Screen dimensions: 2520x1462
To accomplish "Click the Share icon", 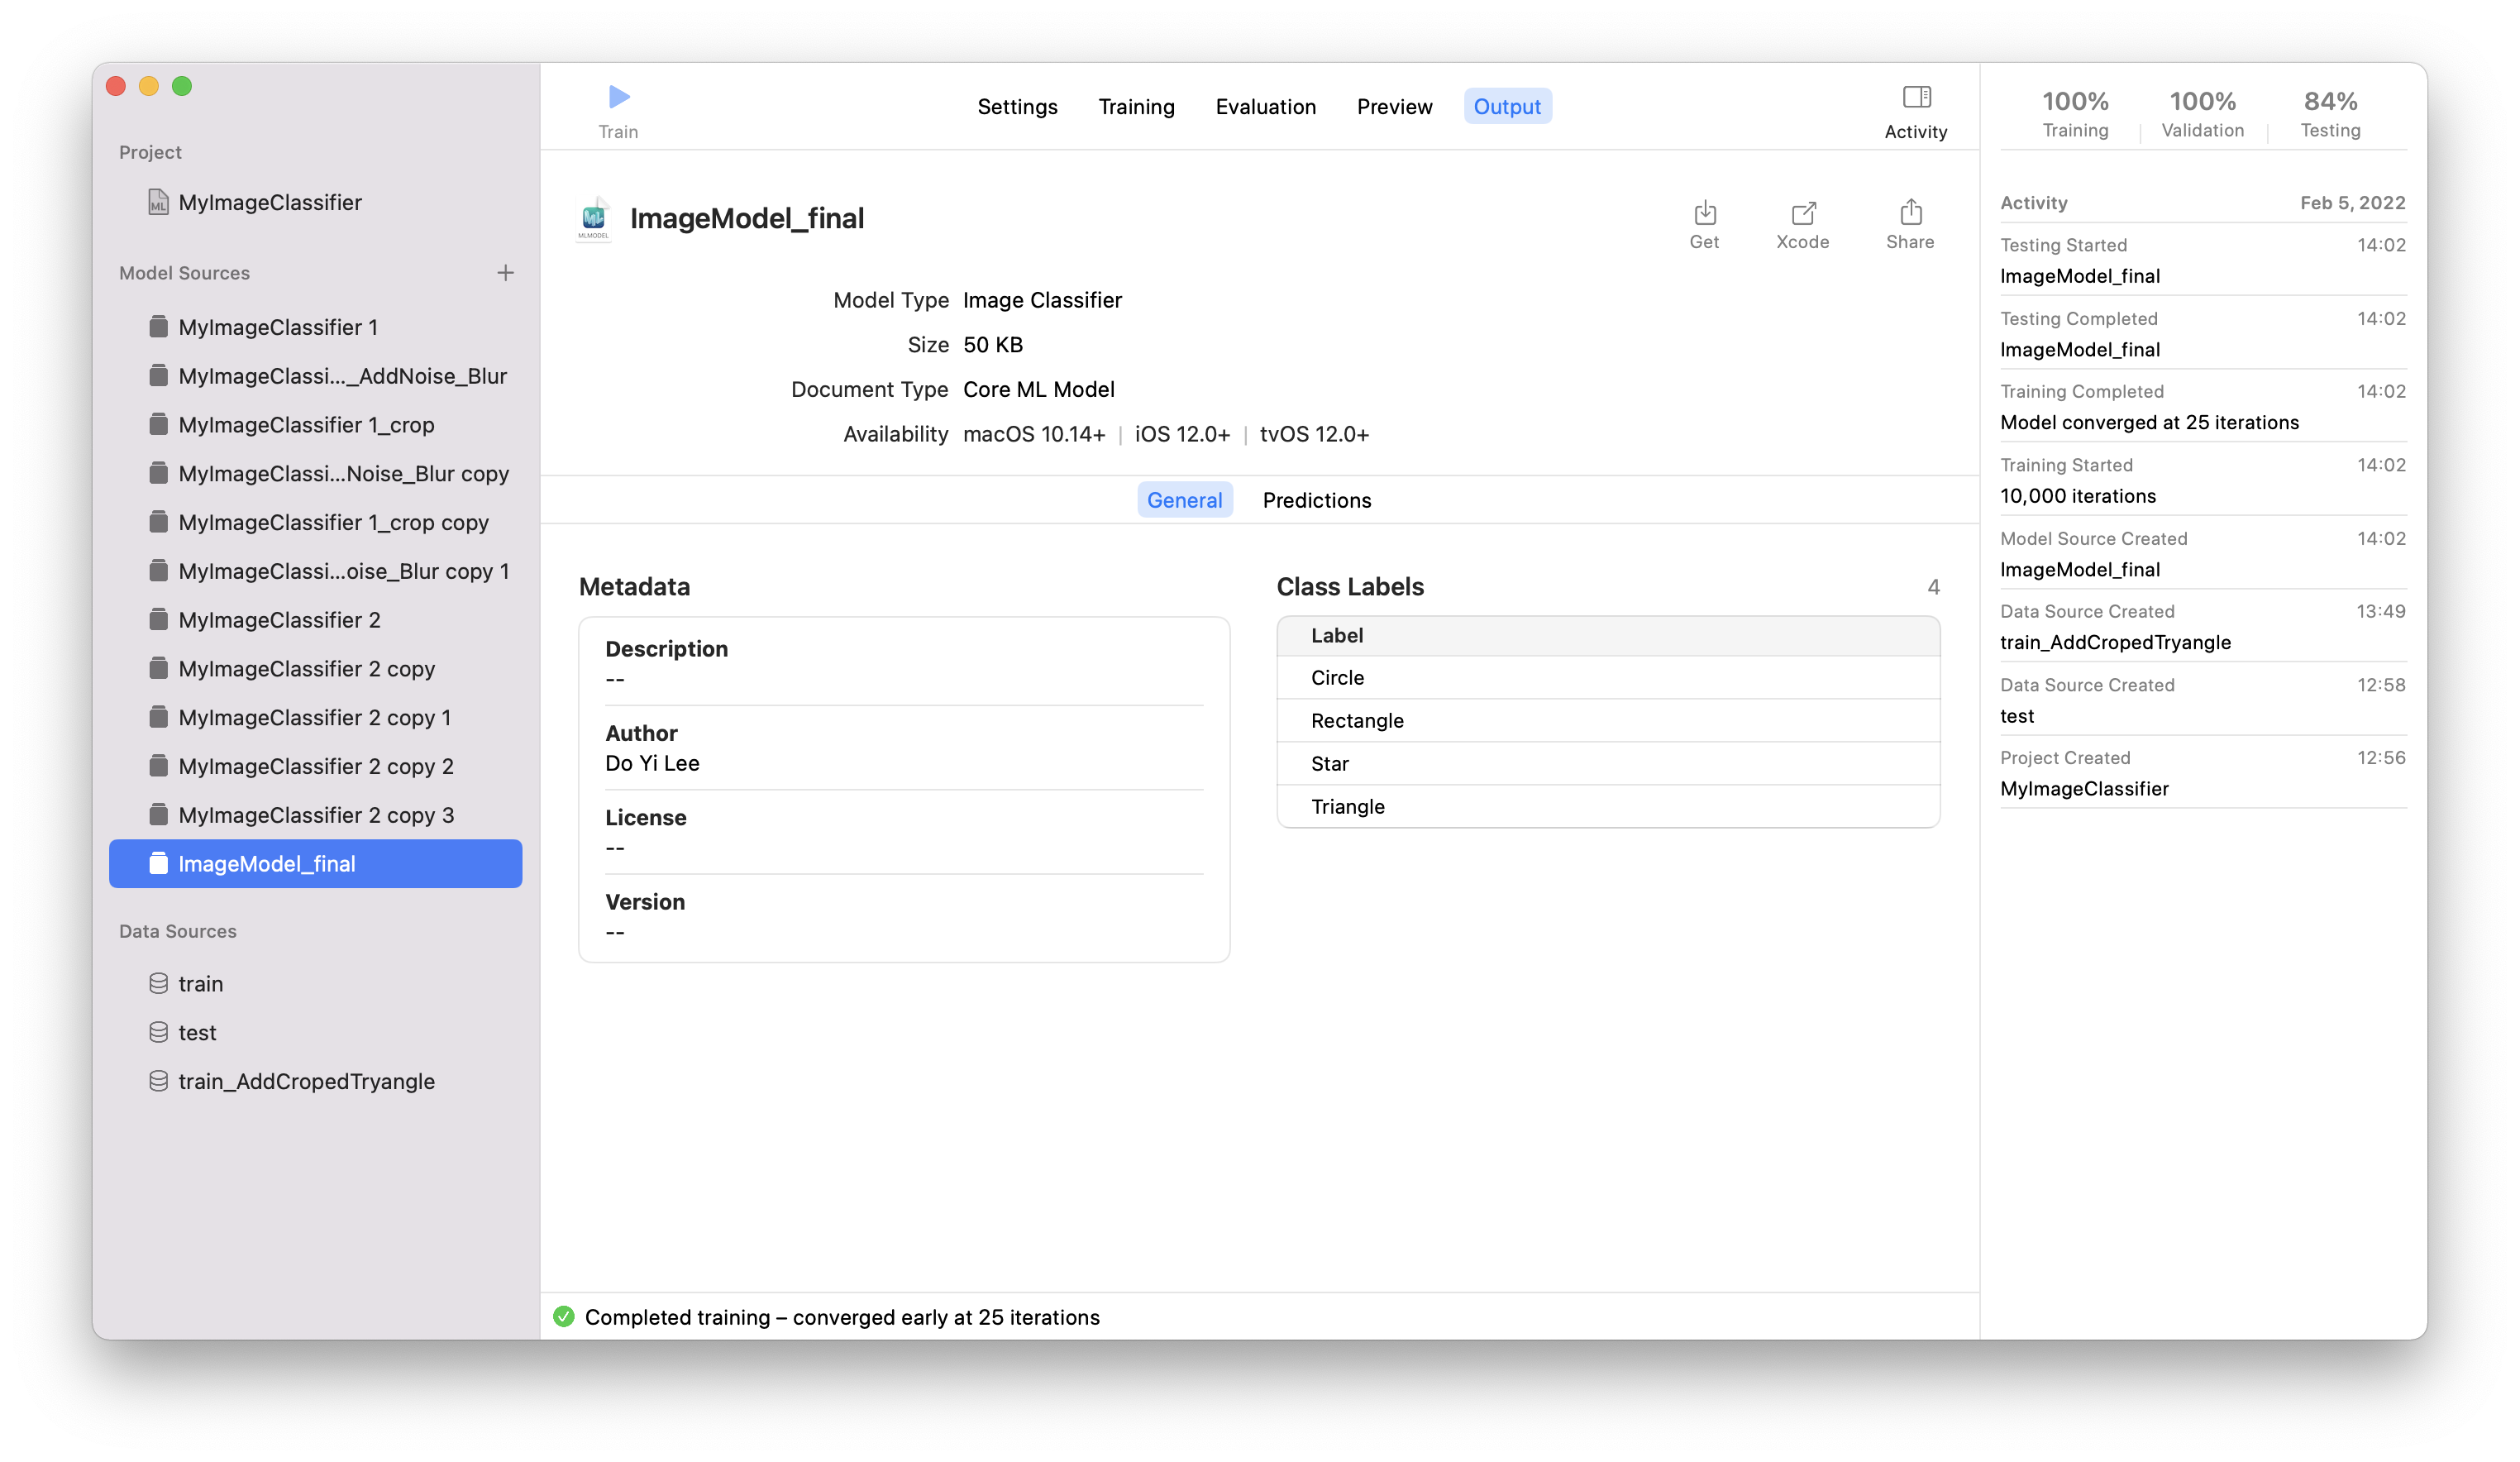I will tap(1910, 213).
